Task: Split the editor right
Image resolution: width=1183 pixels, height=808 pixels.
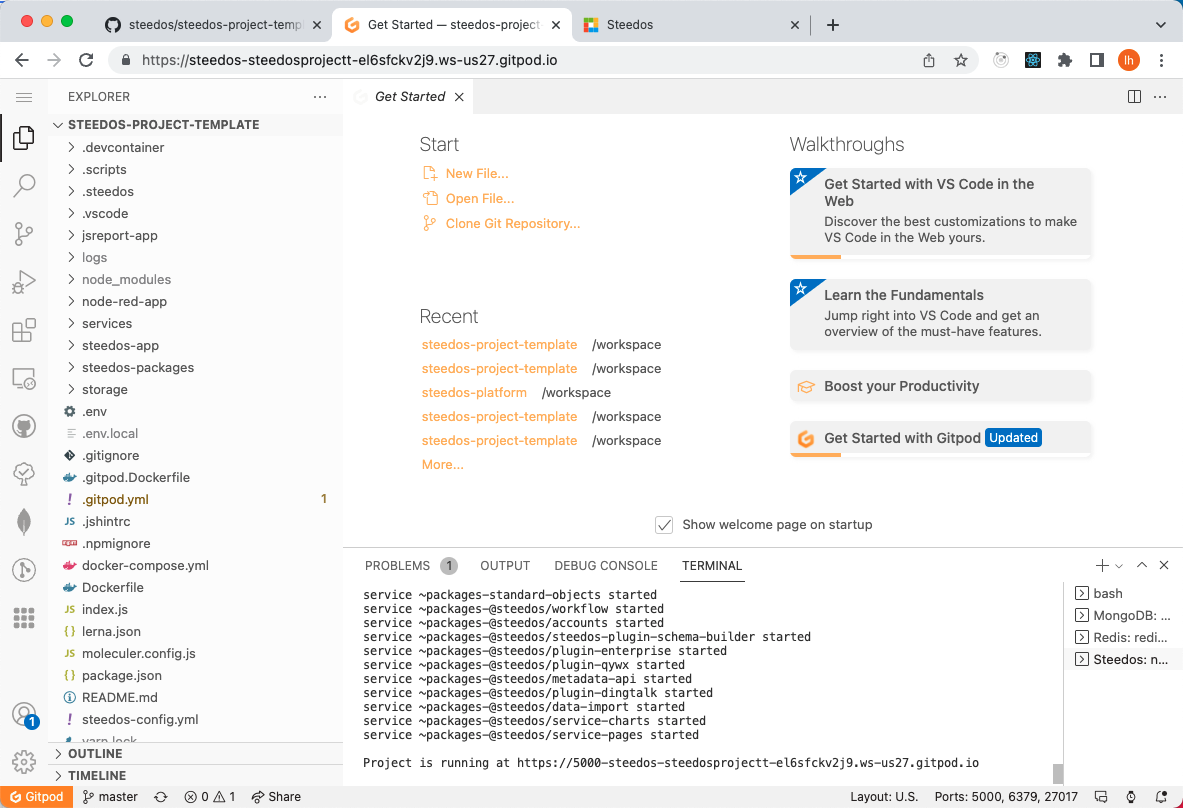Action: coord(1134,97)
